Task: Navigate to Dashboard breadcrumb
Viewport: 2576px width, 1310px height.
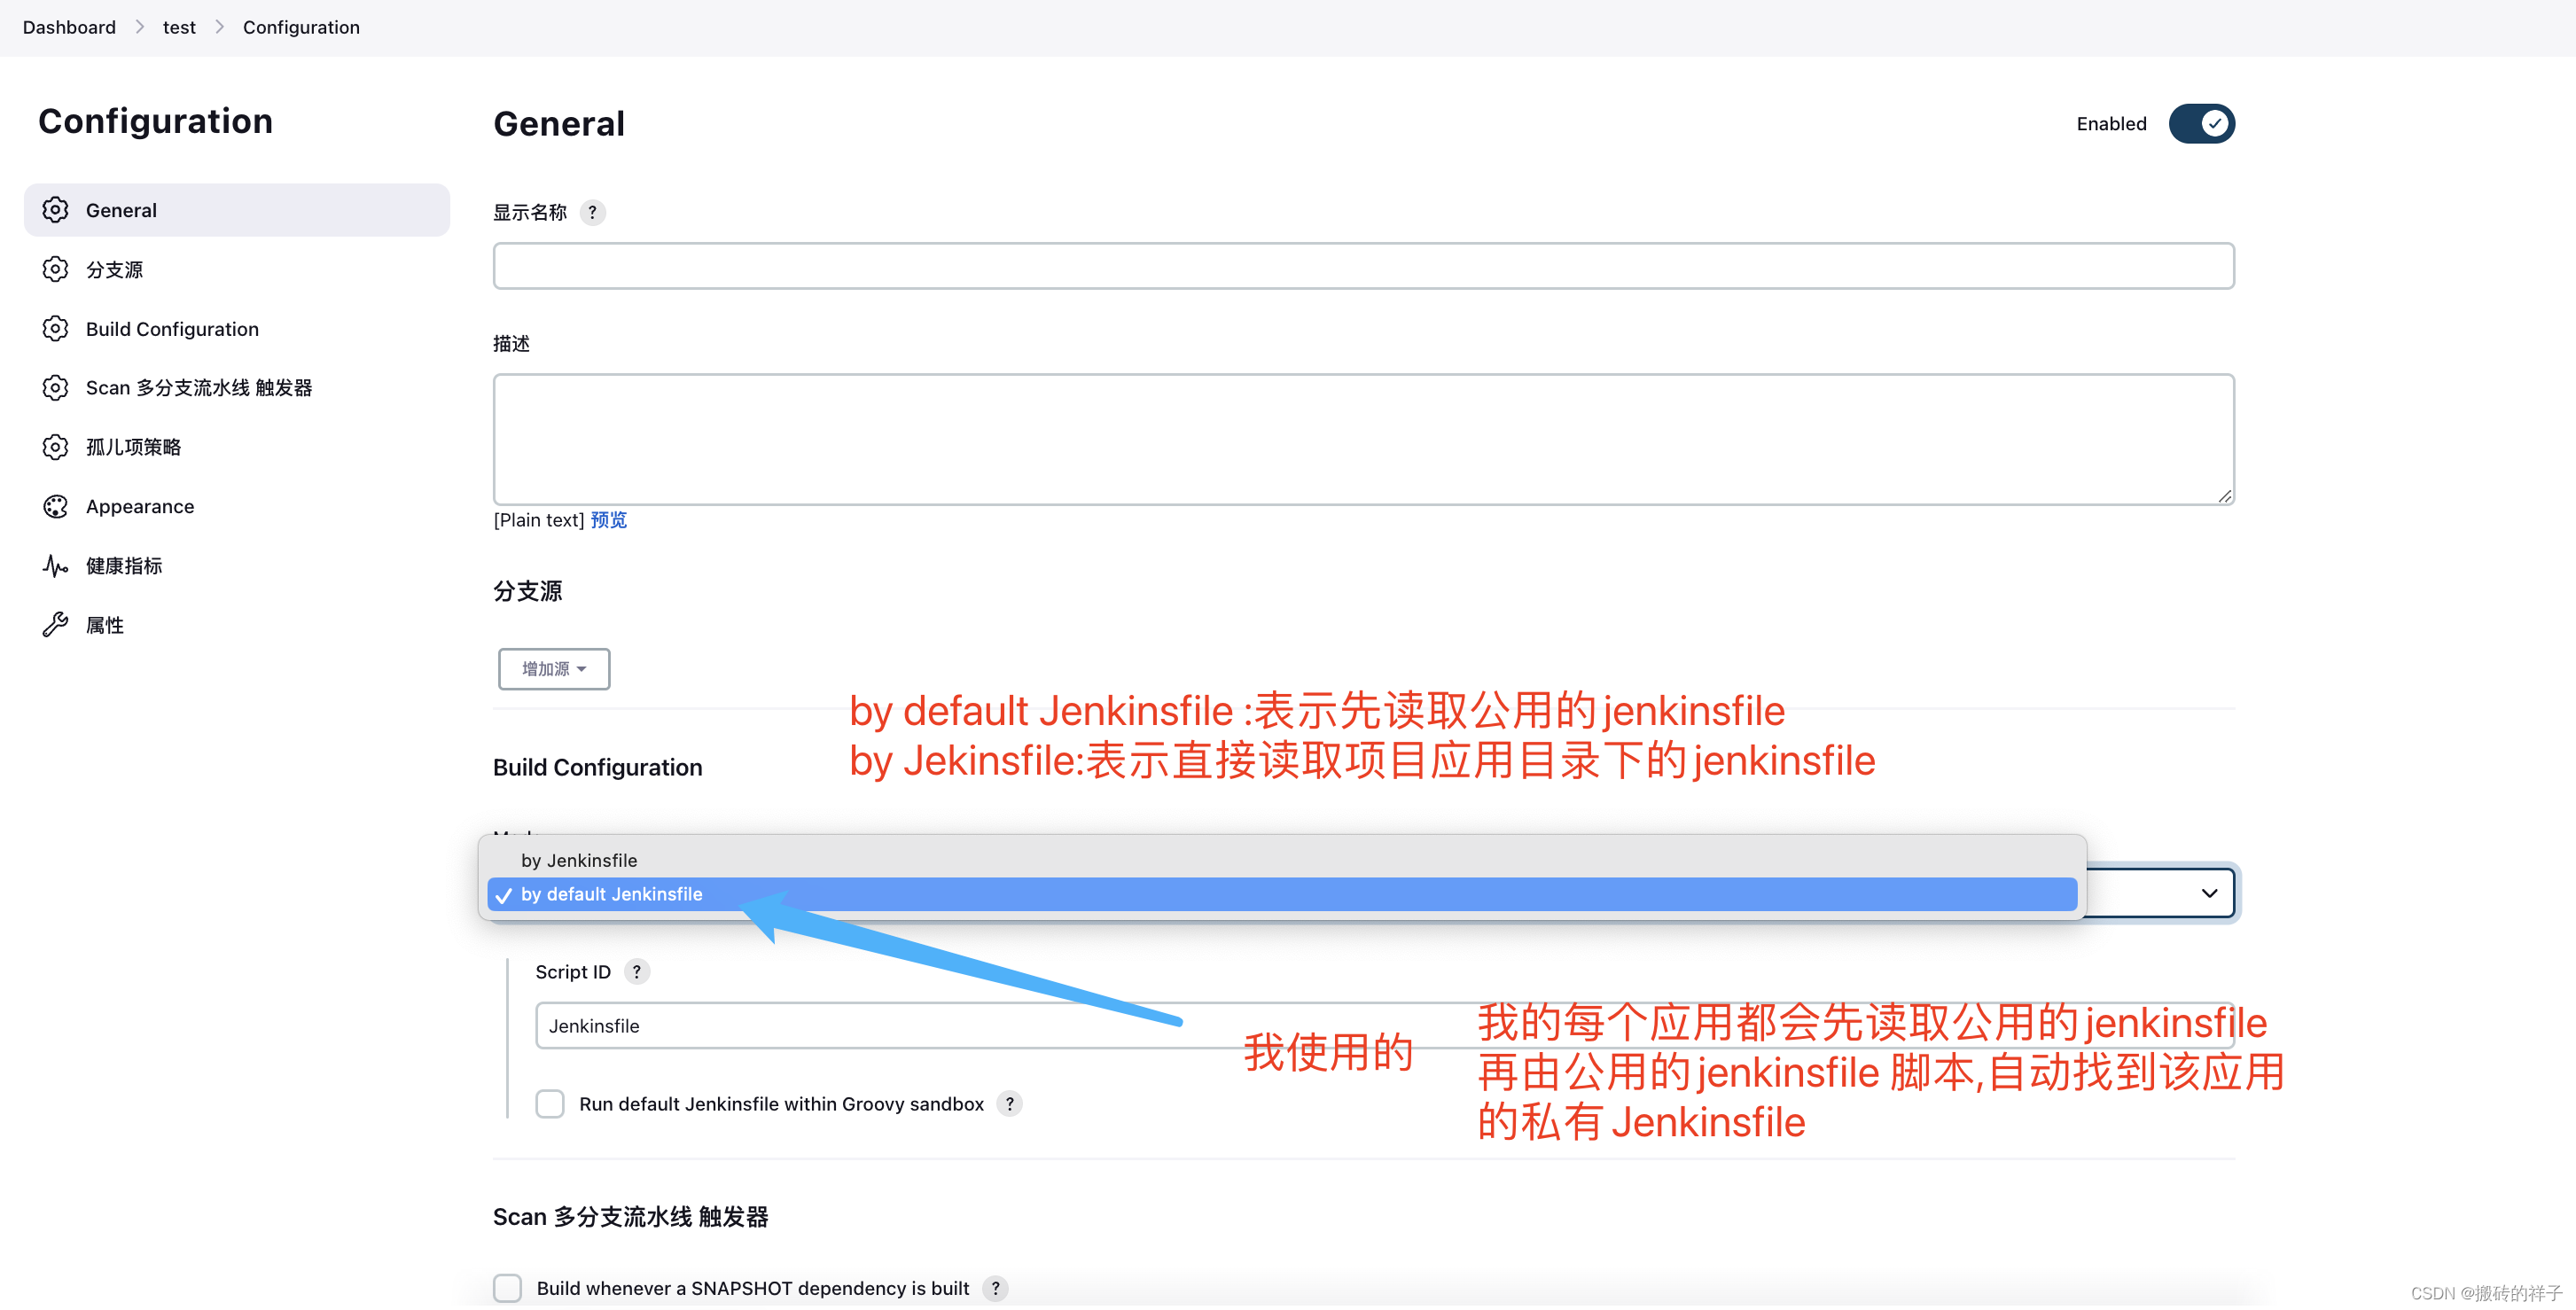Action: (69, 27)
